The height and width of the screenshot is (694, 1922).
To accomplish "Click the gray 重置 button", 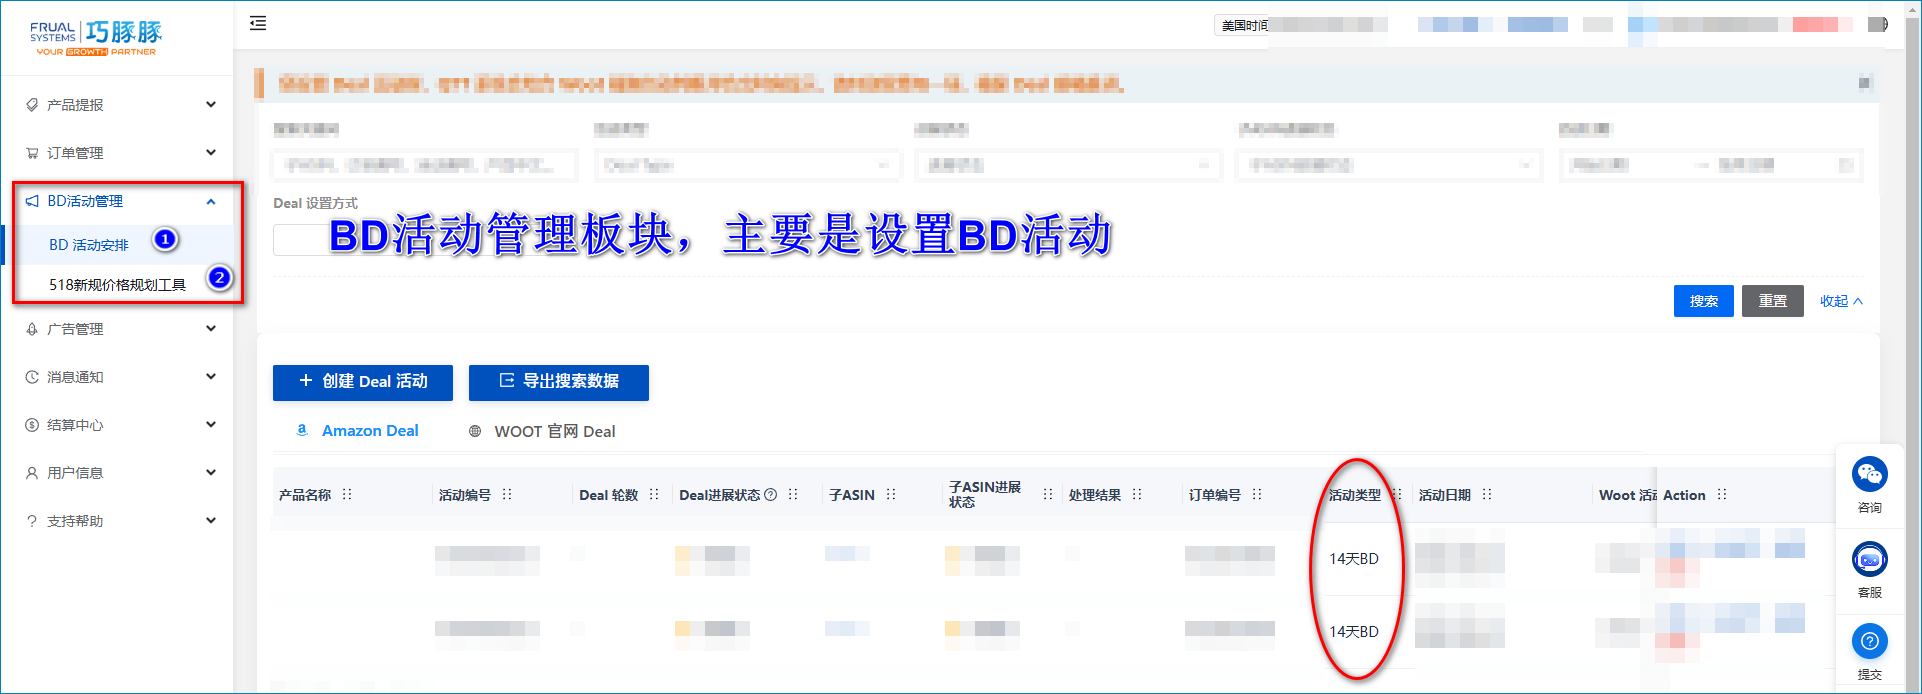I will point(1773,301).
